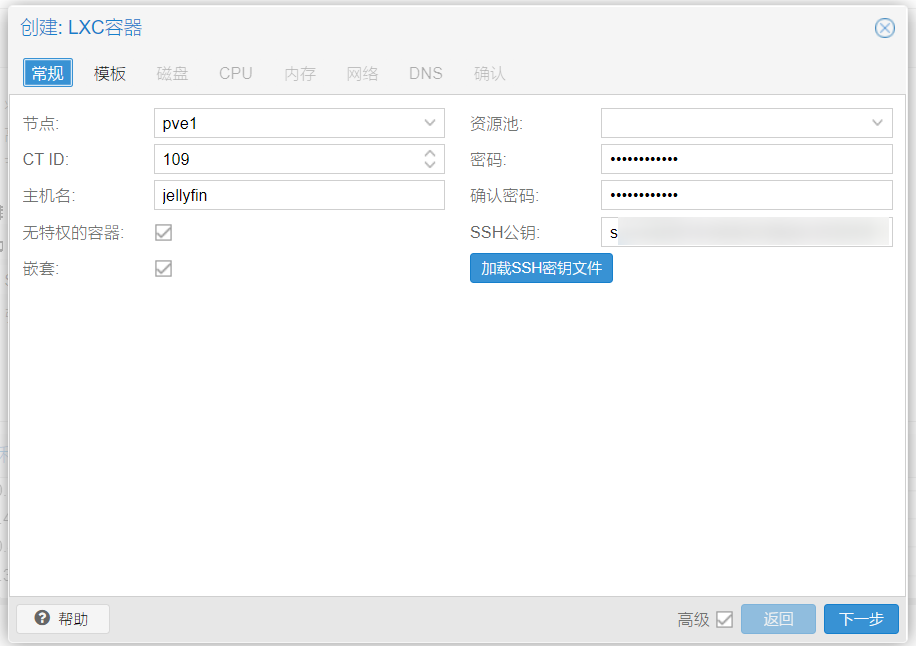Click the 帮助 button
916x646 pixels.
[x=62, y=618]
